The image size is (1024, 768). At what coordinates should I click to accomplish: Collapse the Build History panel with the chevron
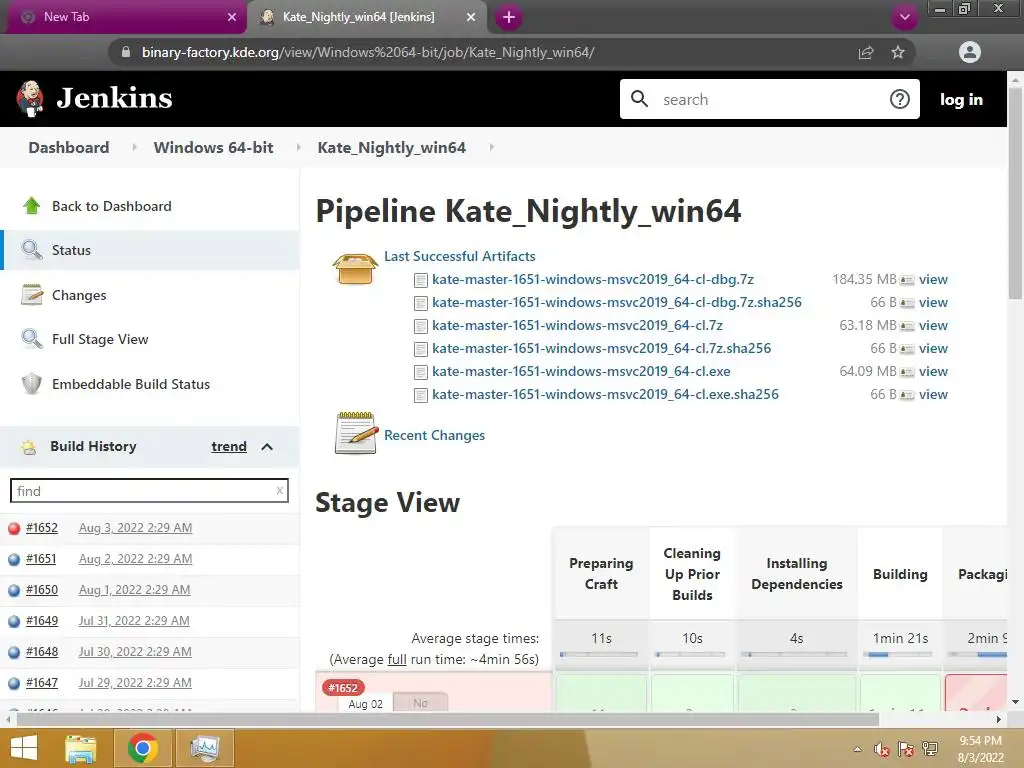(267, 447)
